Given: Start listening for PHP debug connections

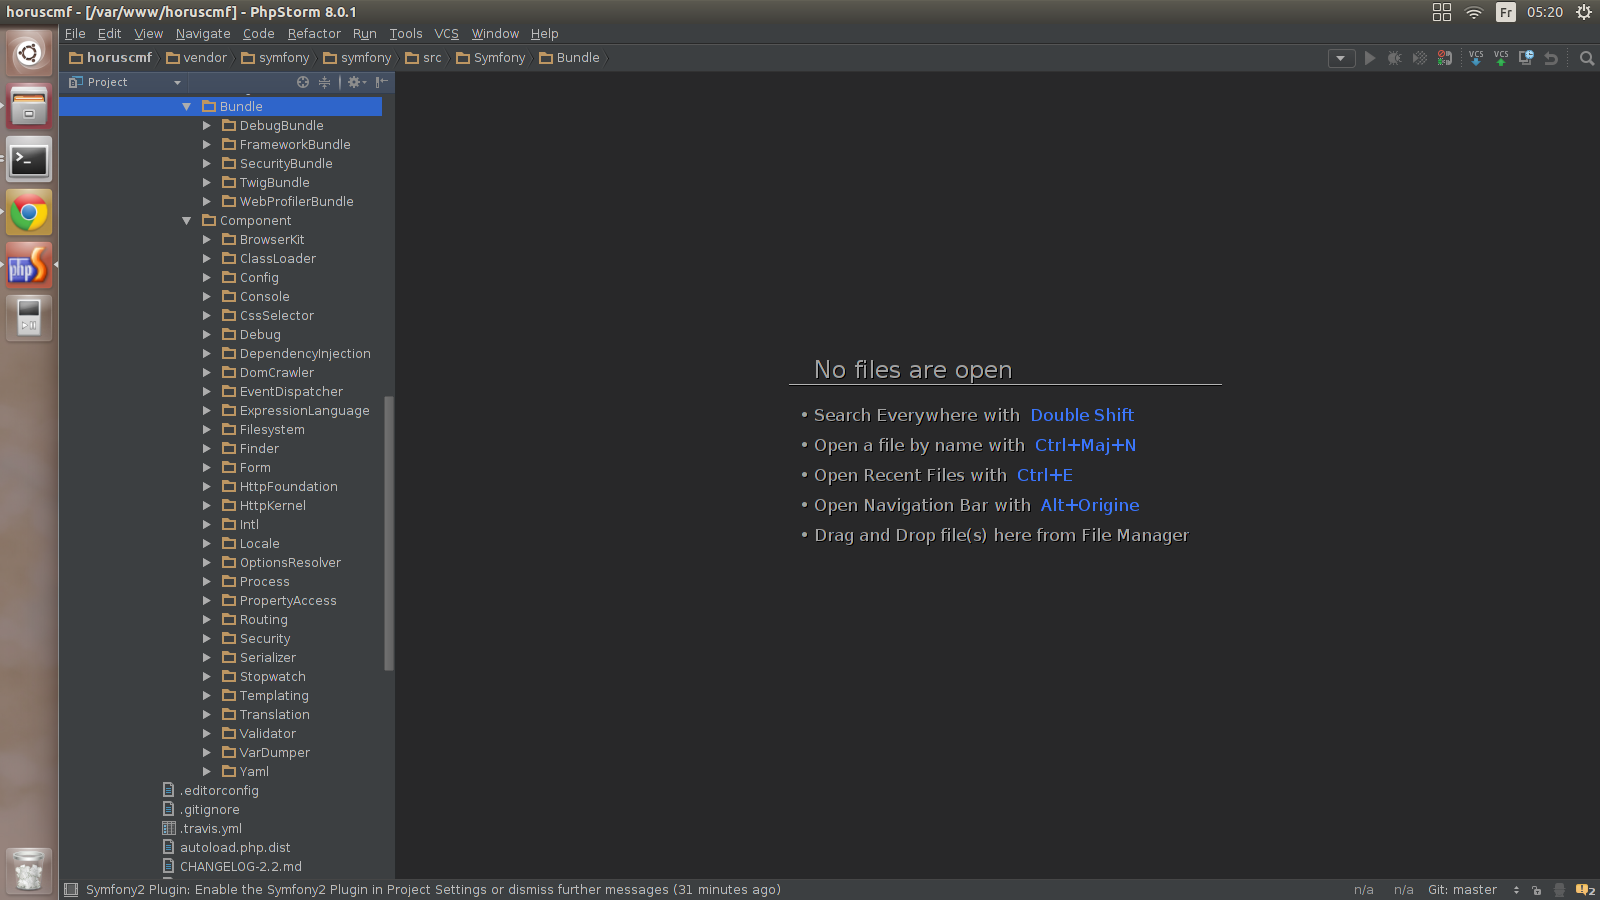Looking at the screenshot, I should click(1445, 58).
